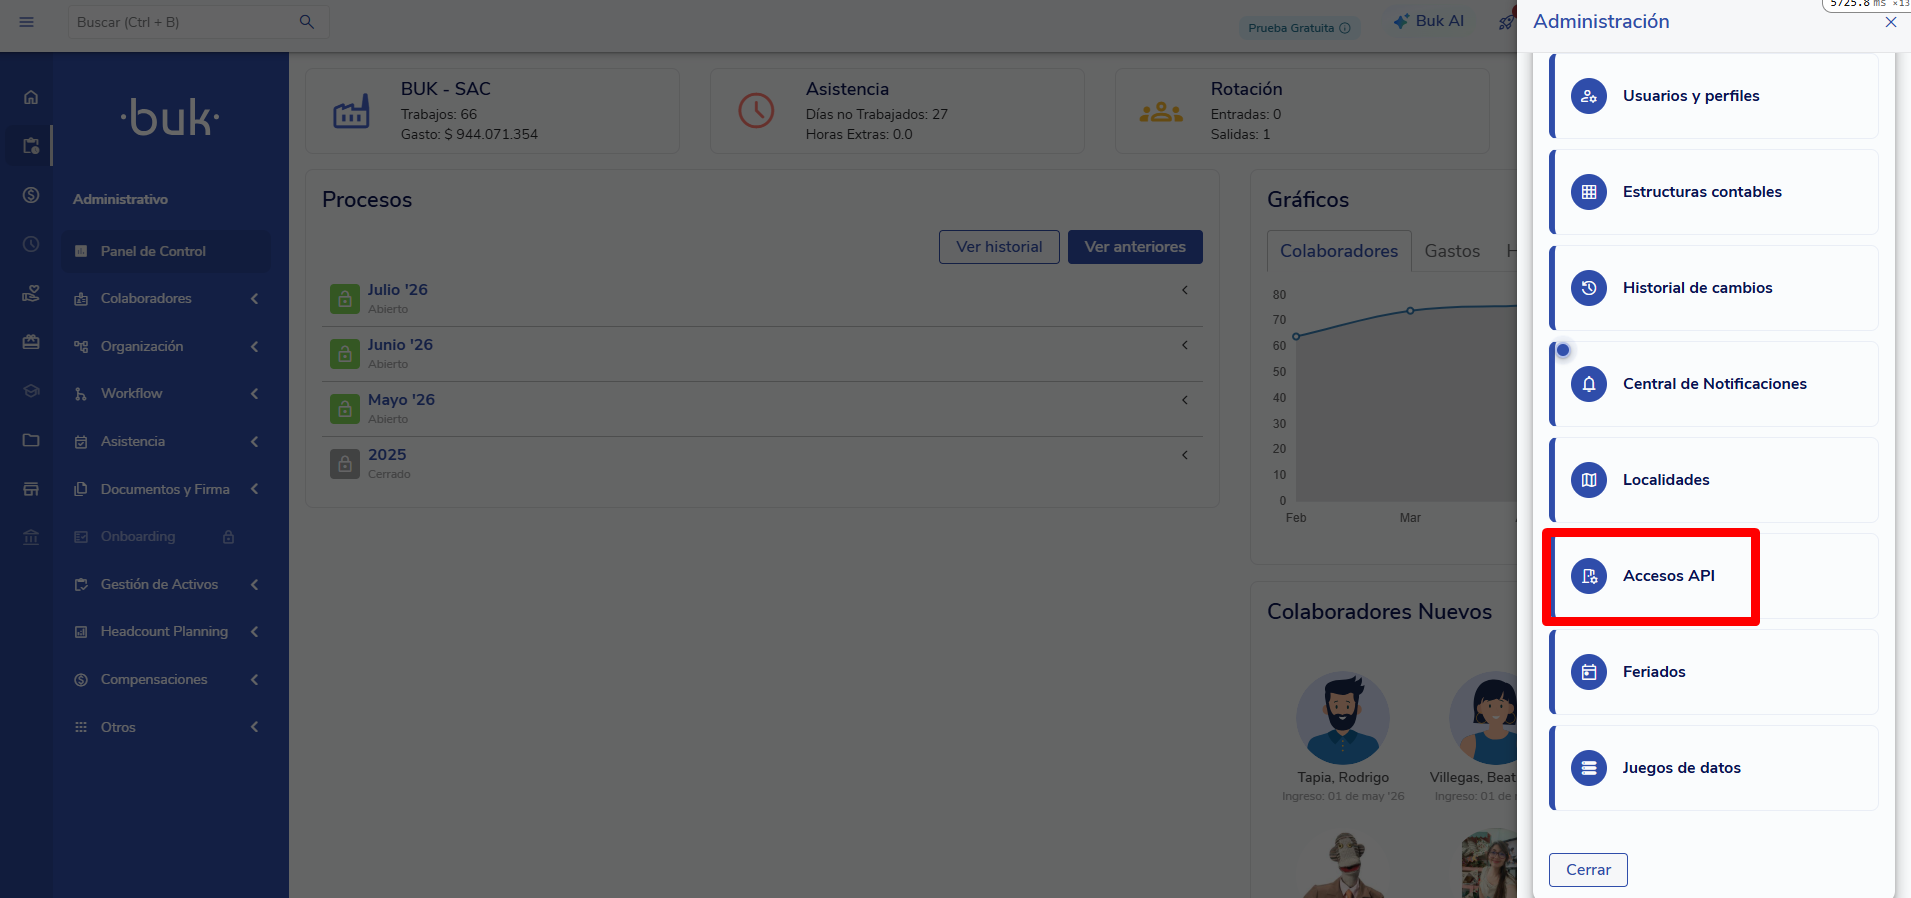Expand the Junio '26 process row chevron

(1185, 345)
